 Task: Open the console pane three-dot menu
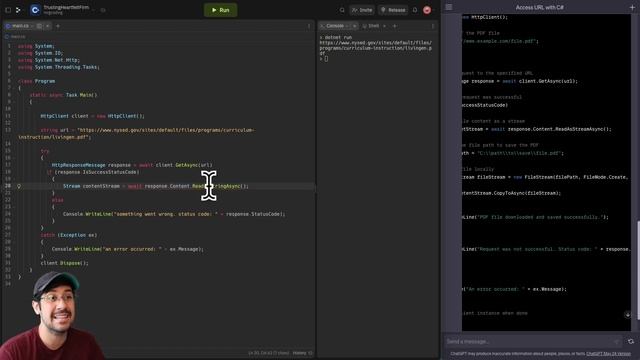point(433,26)
